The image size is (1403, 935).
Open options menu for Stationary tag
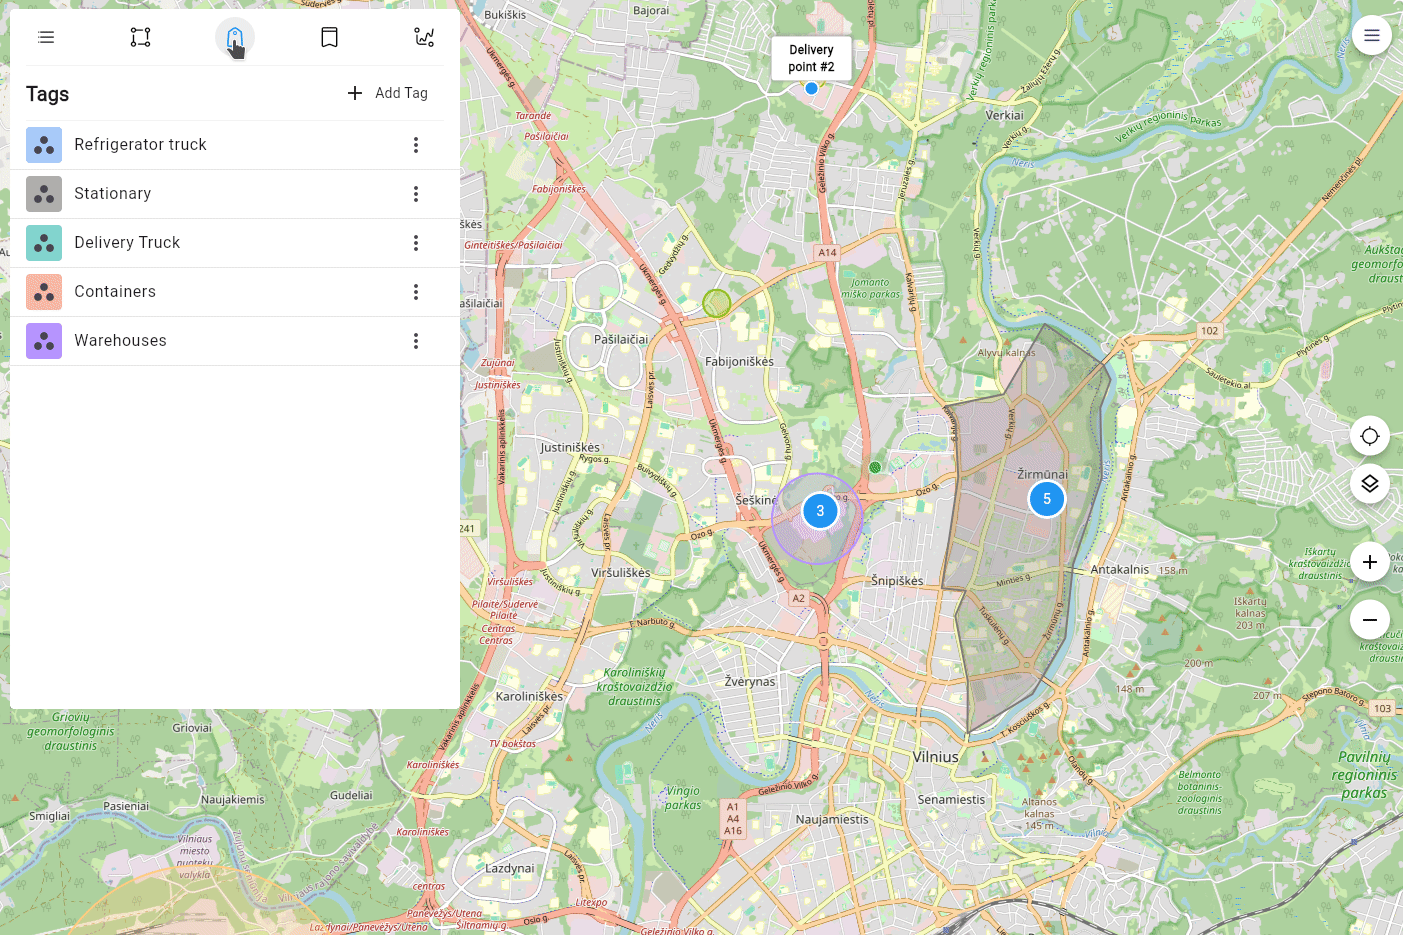416,194
